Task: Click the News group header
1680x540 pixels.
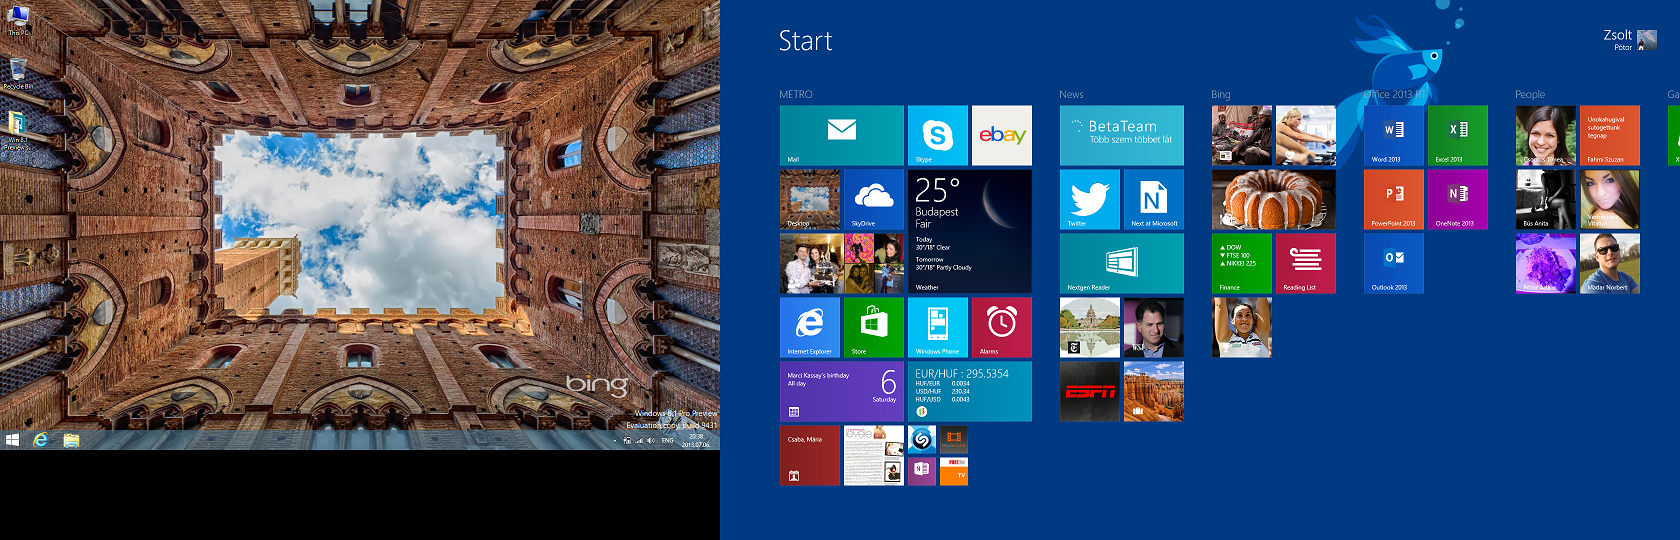Action: 1071,94
